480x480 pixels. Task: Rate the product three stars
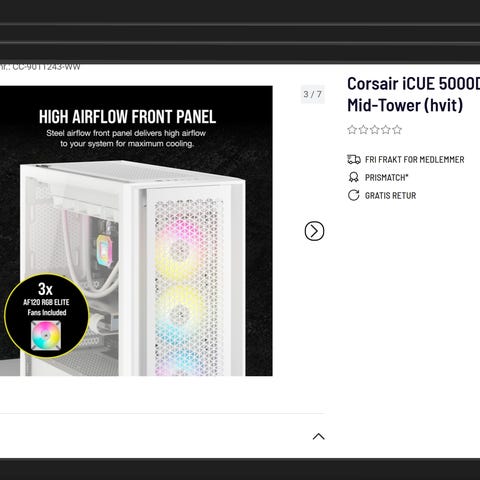click(x=375, y=129)
